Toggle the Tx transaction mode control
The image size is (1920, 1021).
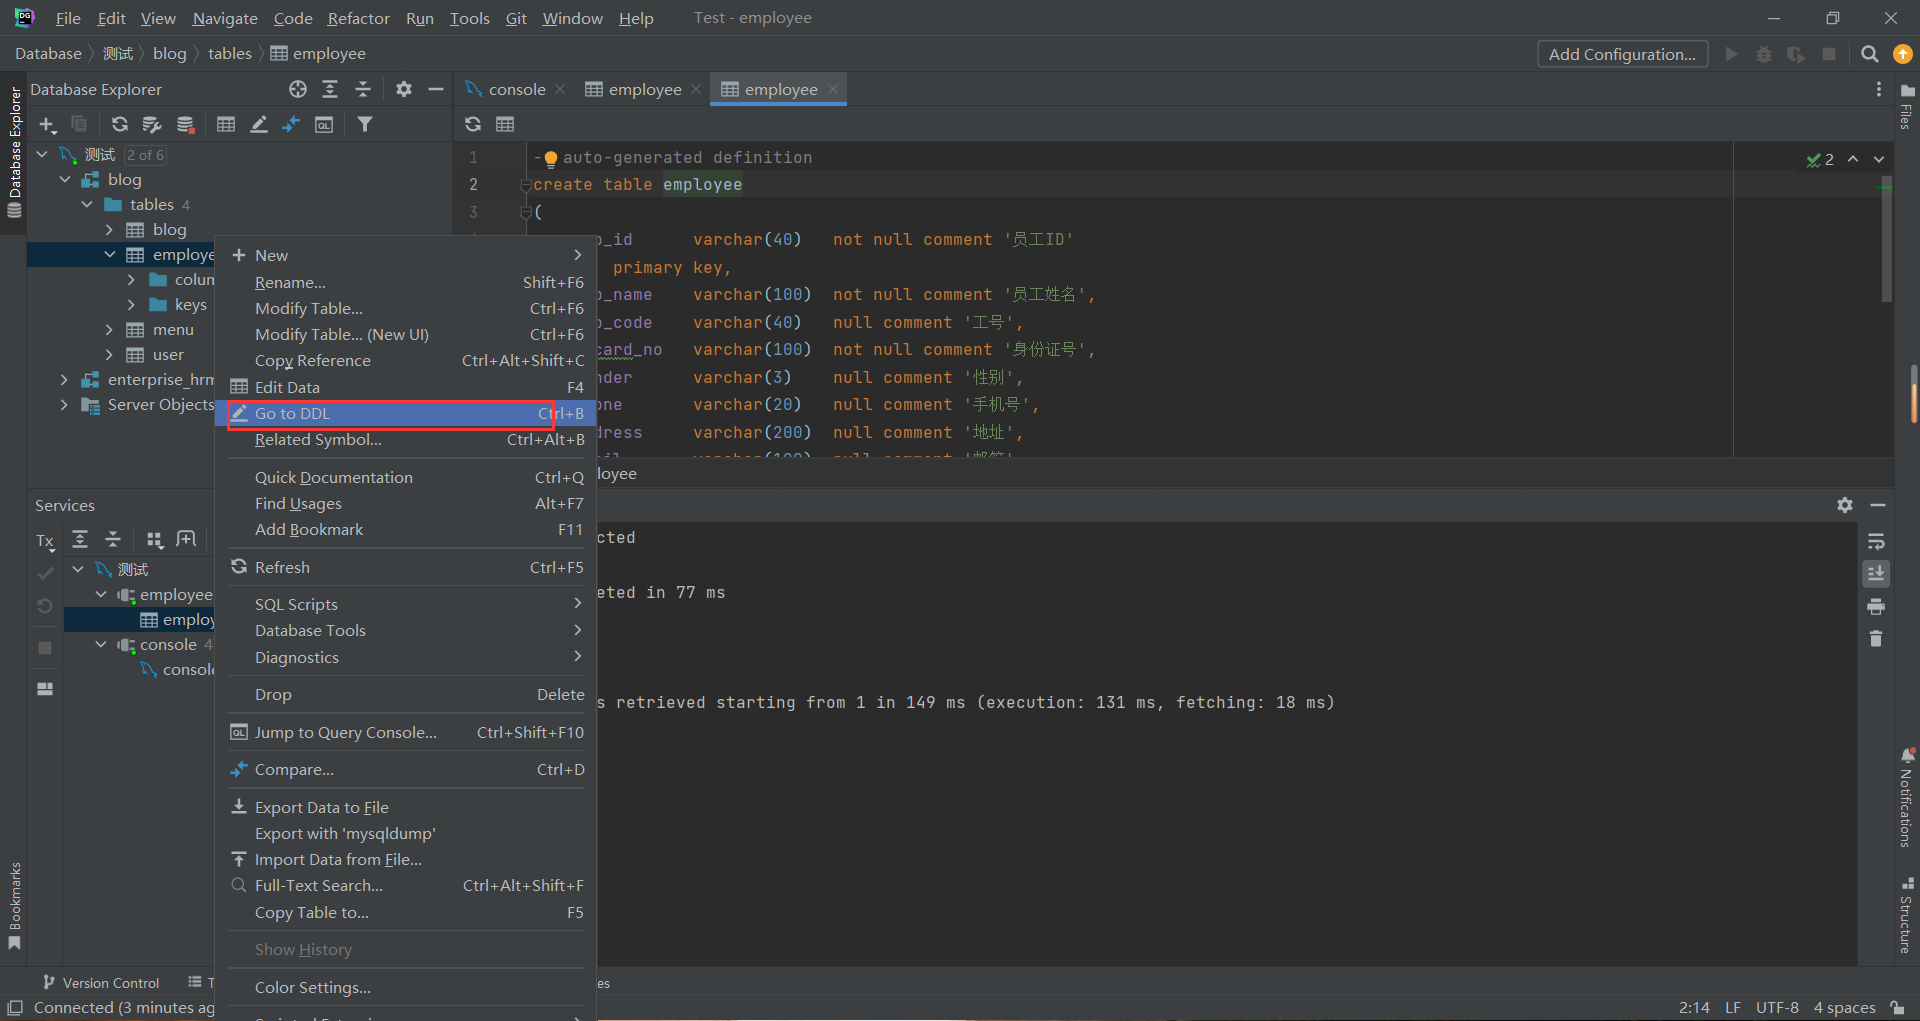(46, 541)
